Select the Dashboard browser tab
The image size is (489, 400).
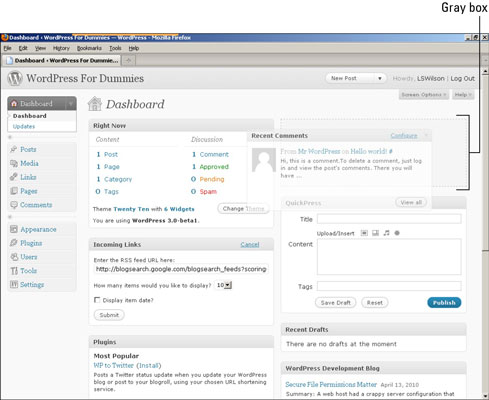[x=62, y=60]
